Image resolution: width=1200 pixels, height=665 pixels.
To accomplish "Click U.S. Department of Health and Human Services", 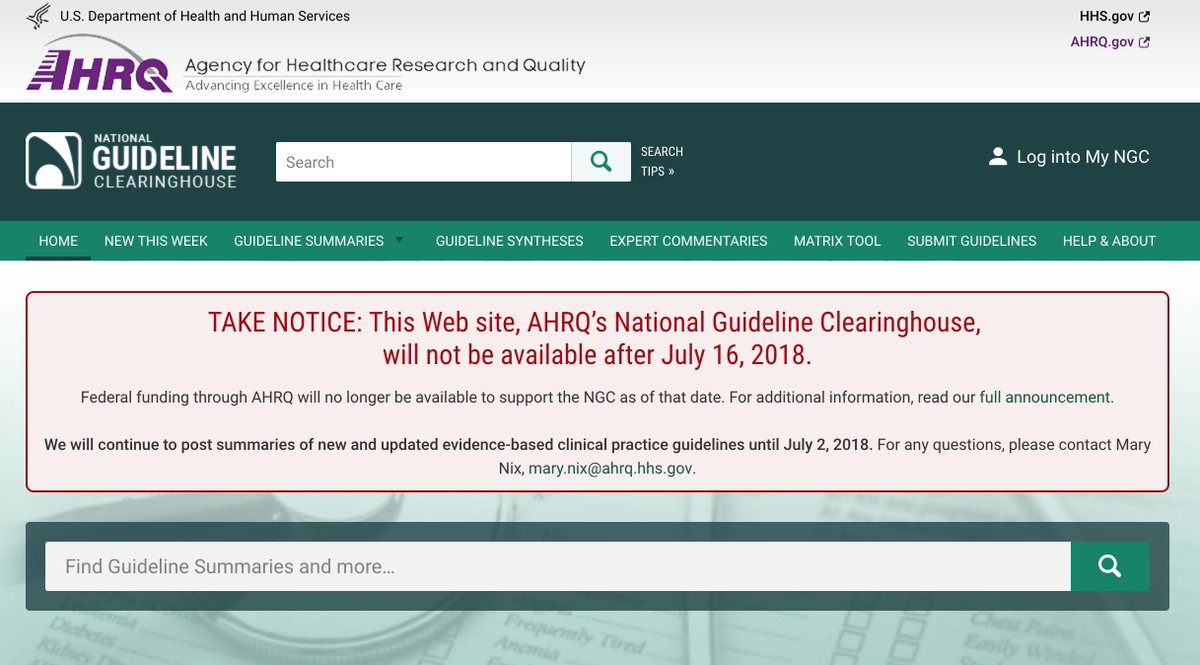I will click(205, 16).
